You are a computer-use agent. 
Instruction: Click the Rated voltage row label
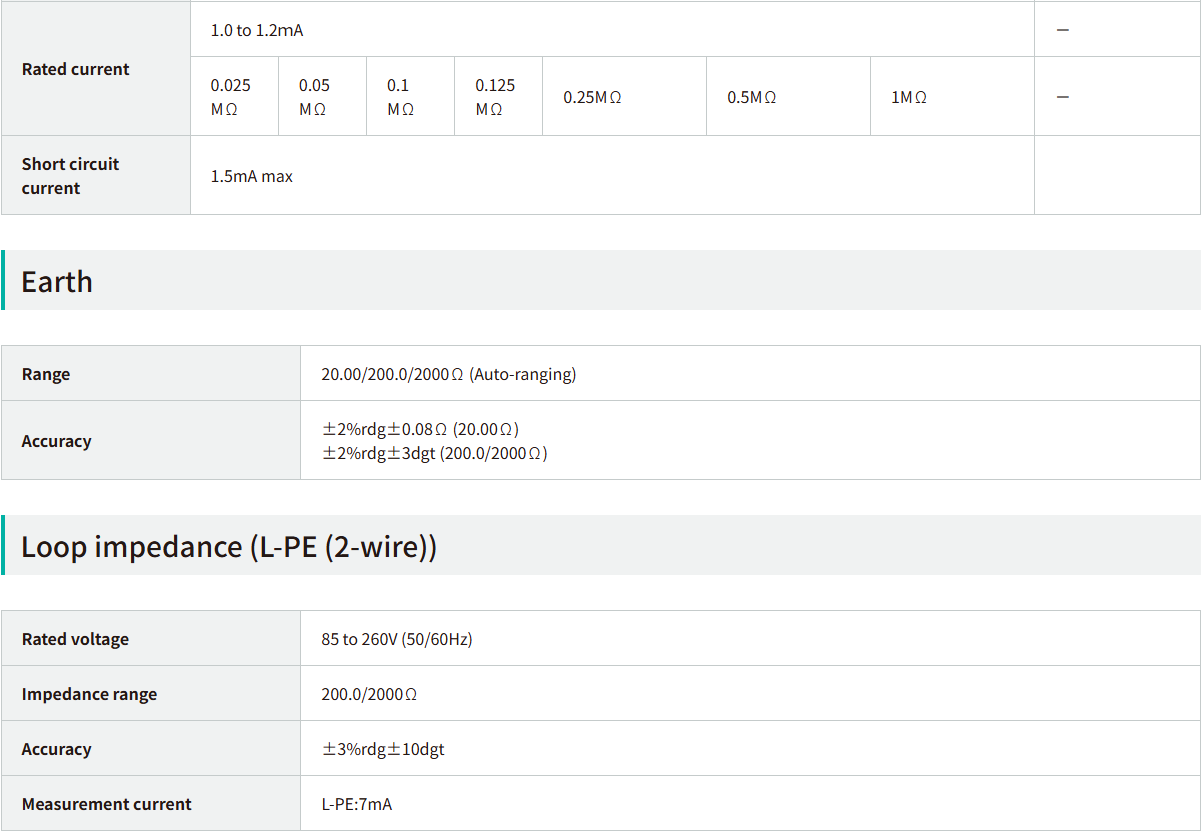click(x=75, y=639)
